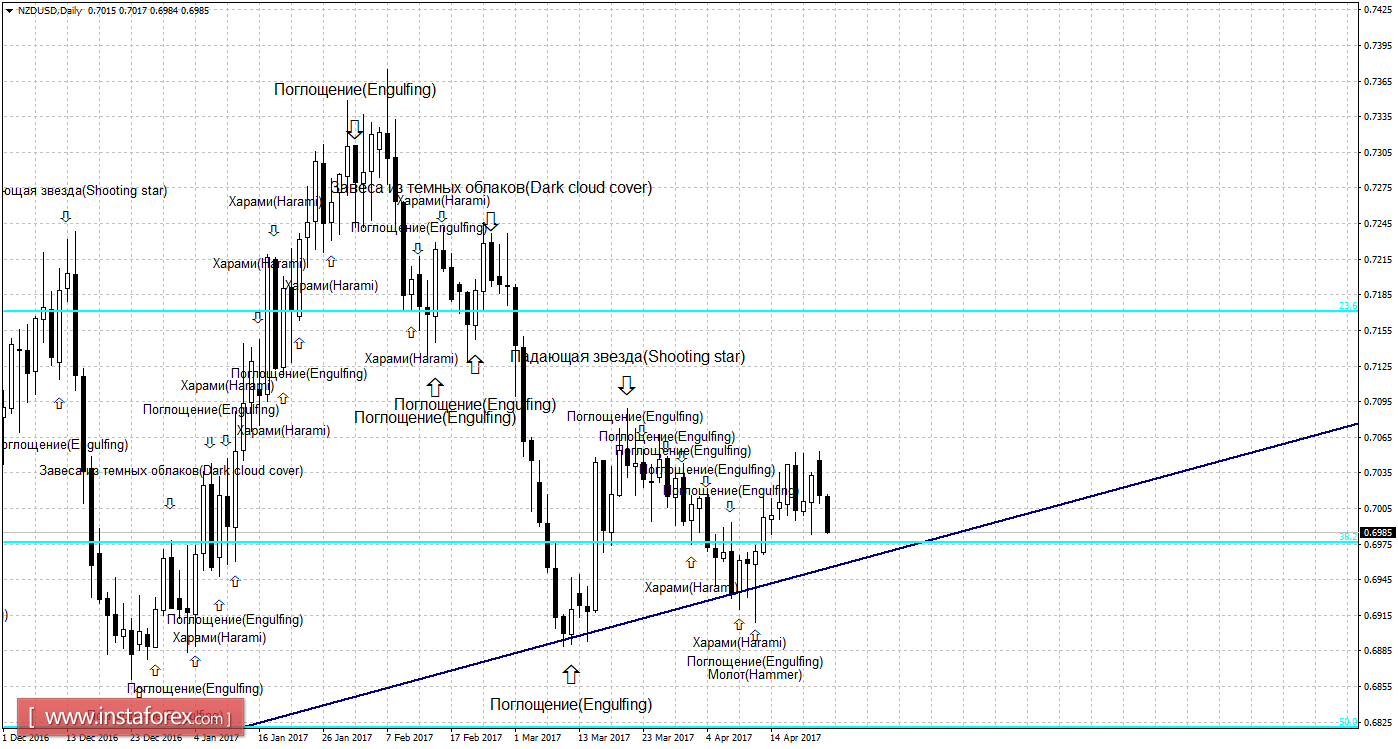Image resolution: width=1398 pixels, height=749 pixels.
Task: Select the full Падающая звезда(Shooting star) label
Action: pos(627,356)
